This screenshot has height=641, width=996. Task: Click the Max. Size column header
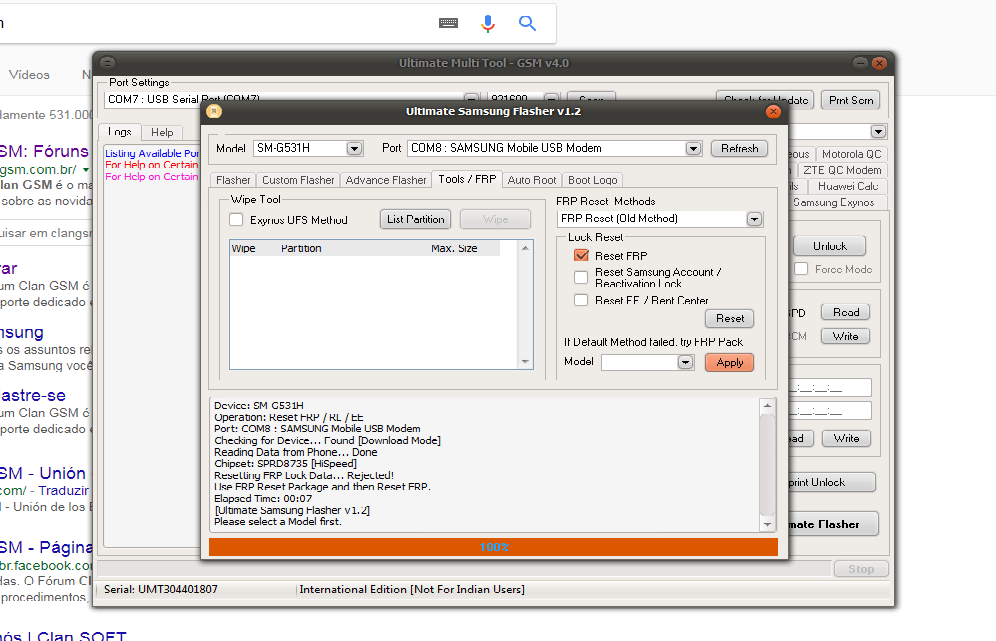[x=454, y=248]
